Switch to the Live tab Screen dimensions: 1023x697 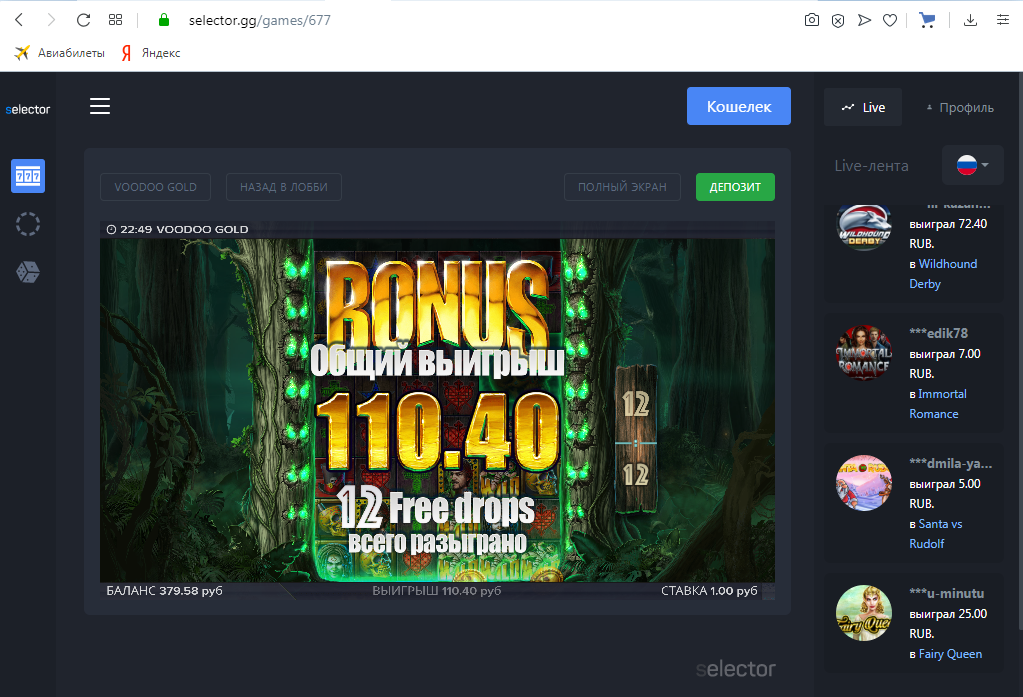point(863,107)
